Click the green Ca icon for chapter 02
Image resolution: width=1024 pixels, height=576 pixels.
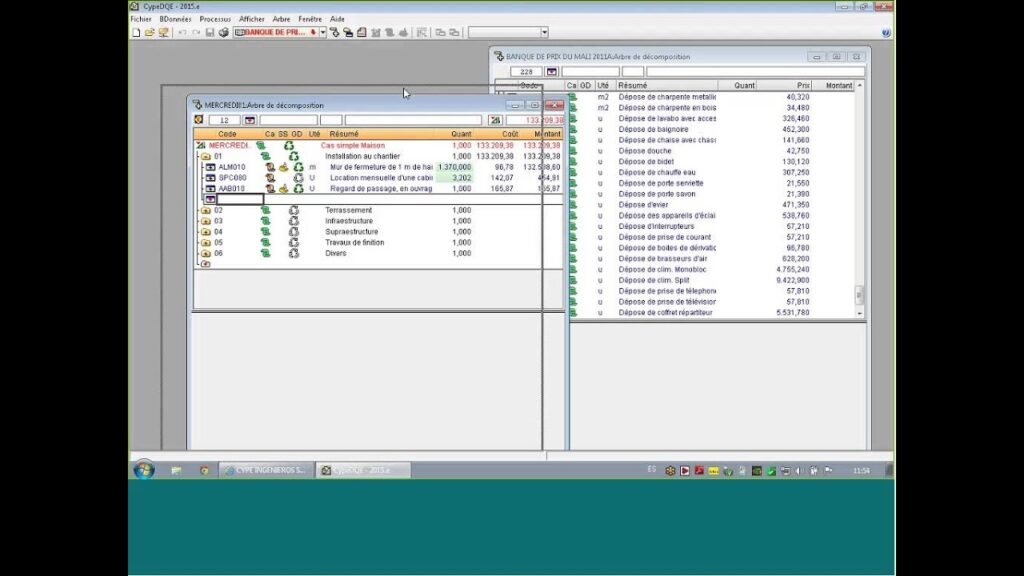[x=265, y=211]
